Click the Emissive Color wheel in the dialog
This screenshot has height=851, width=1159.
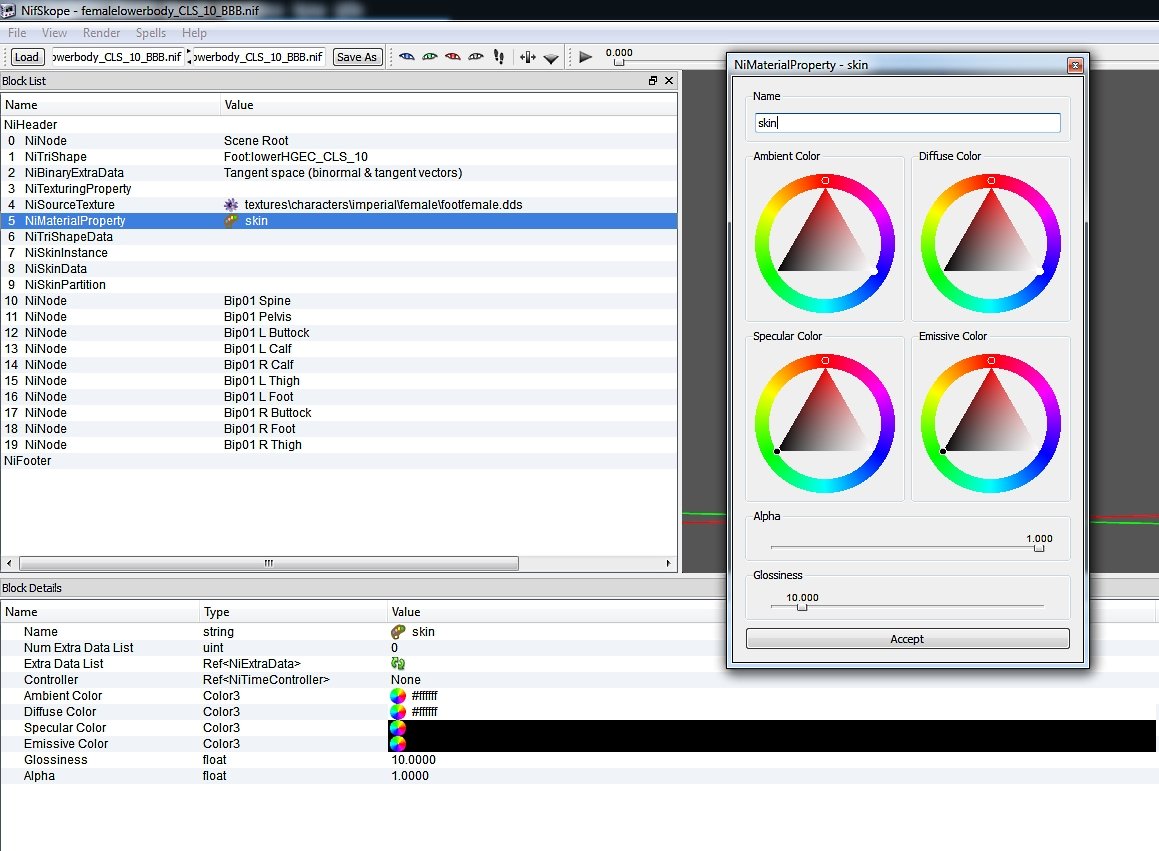(x=990, y=424)
